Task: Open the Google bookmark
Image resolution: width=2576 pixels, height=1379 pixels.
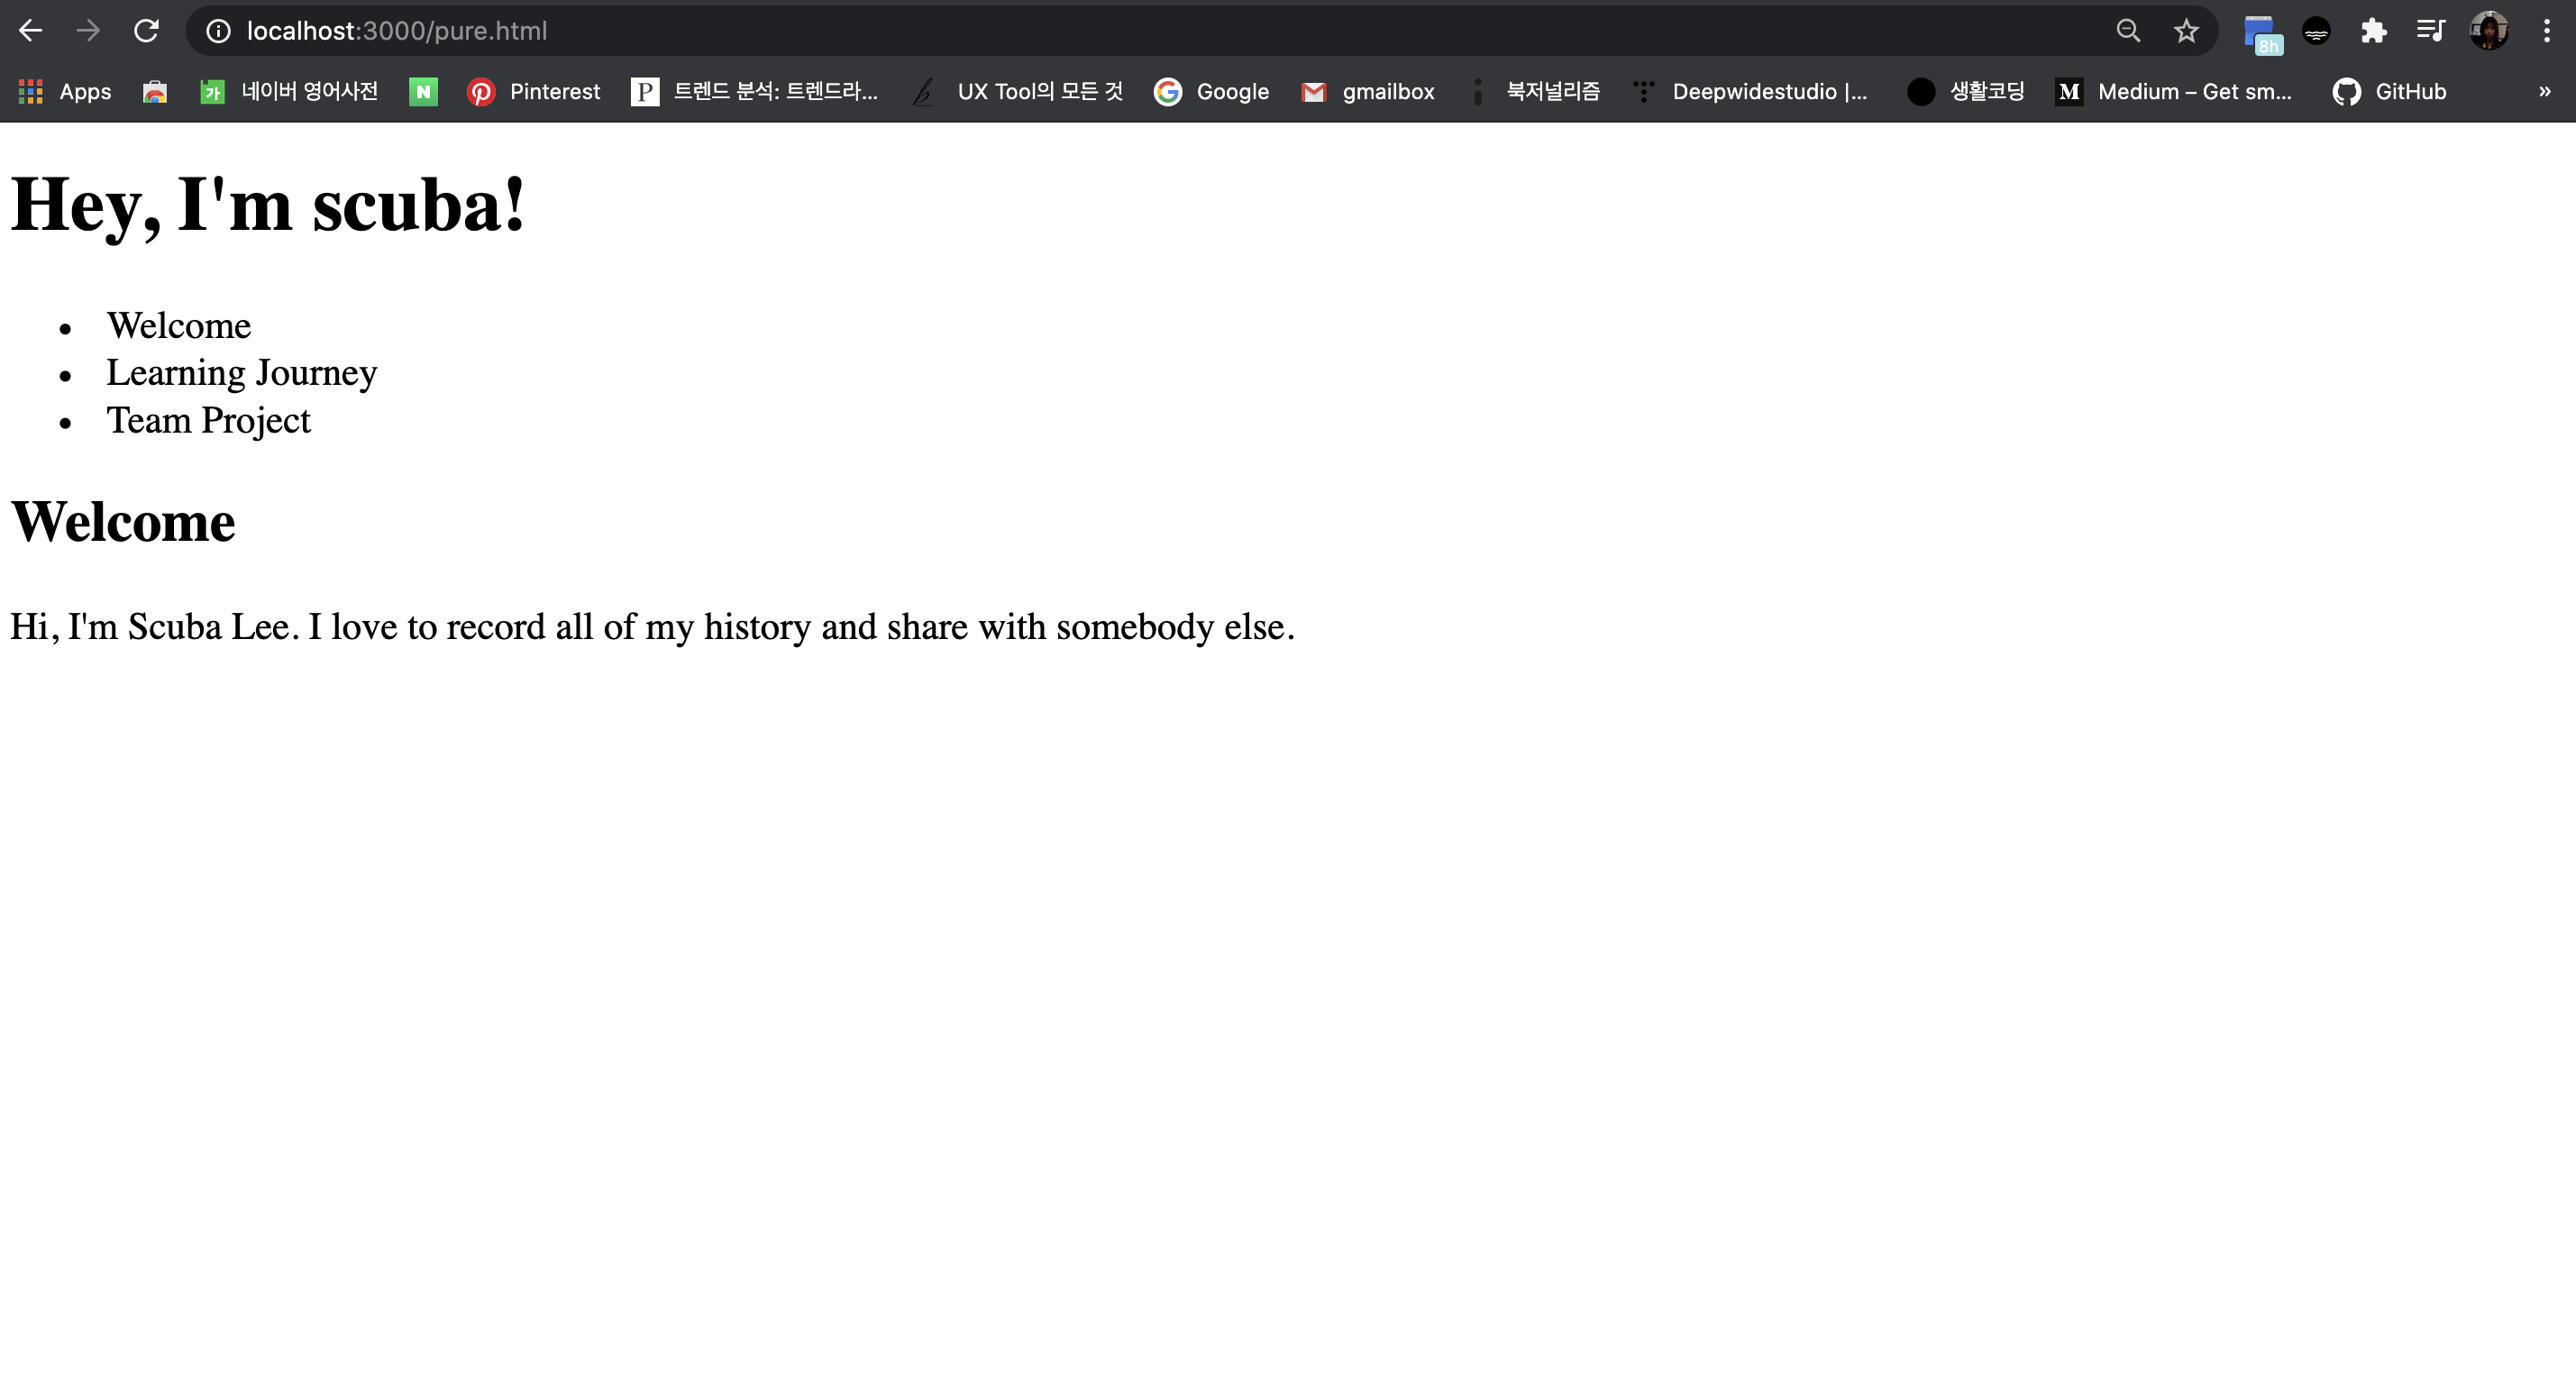Action: pyautogui.click(x=1211, y=91)
